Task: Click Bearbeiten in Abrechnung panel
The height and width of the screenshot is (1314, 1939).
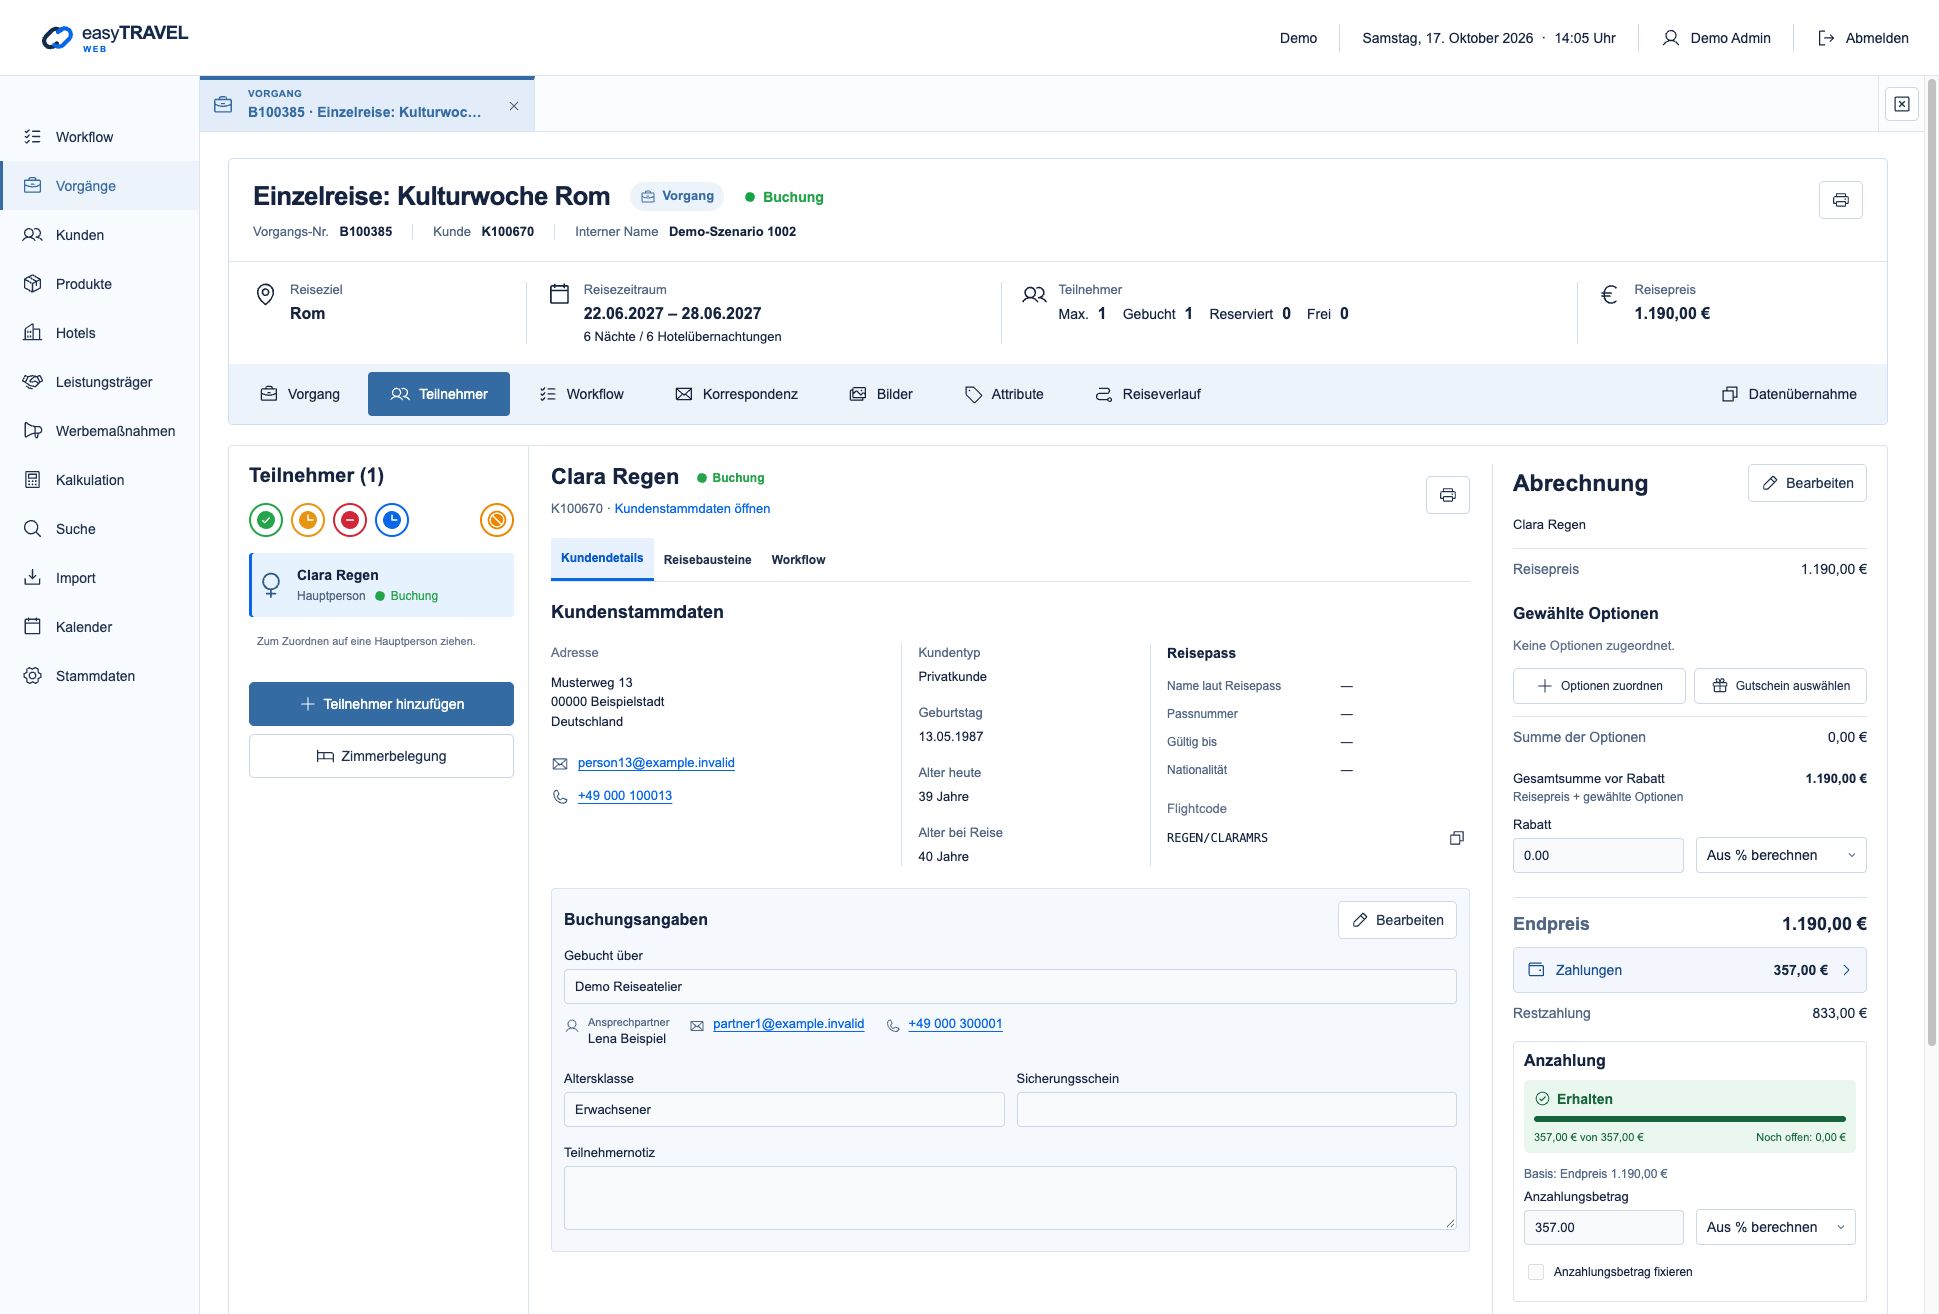Action: (1807, 483)
